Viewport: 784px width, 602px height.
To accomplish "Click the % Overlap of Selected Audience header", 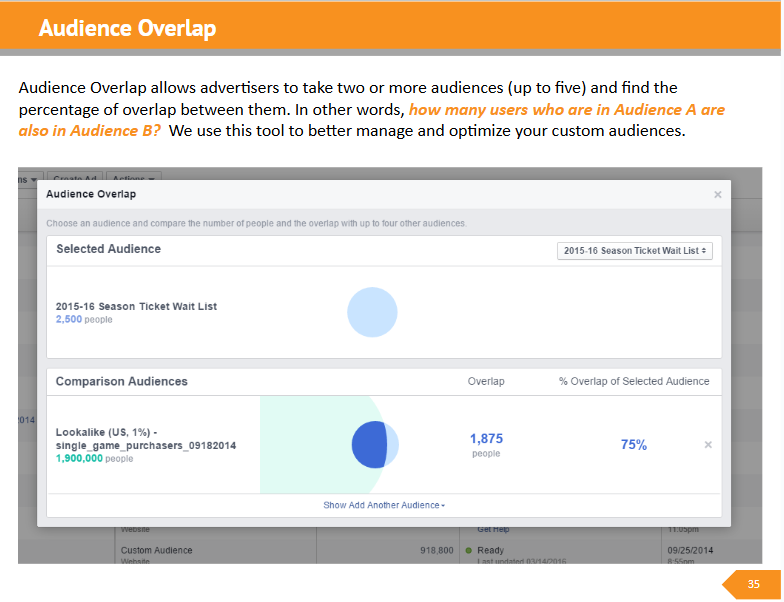I will [634, 381].
